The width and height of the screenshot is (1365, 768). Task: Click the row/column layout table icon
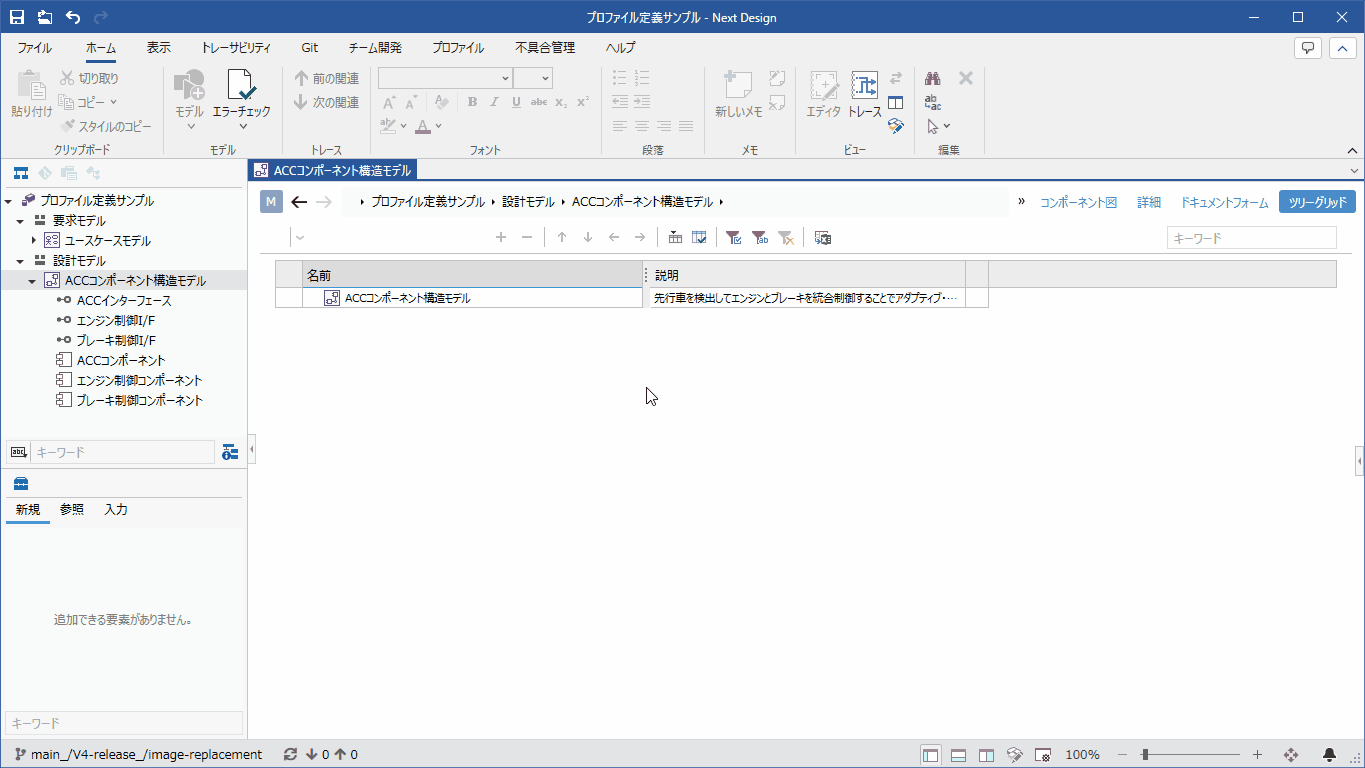click(675, 237)
